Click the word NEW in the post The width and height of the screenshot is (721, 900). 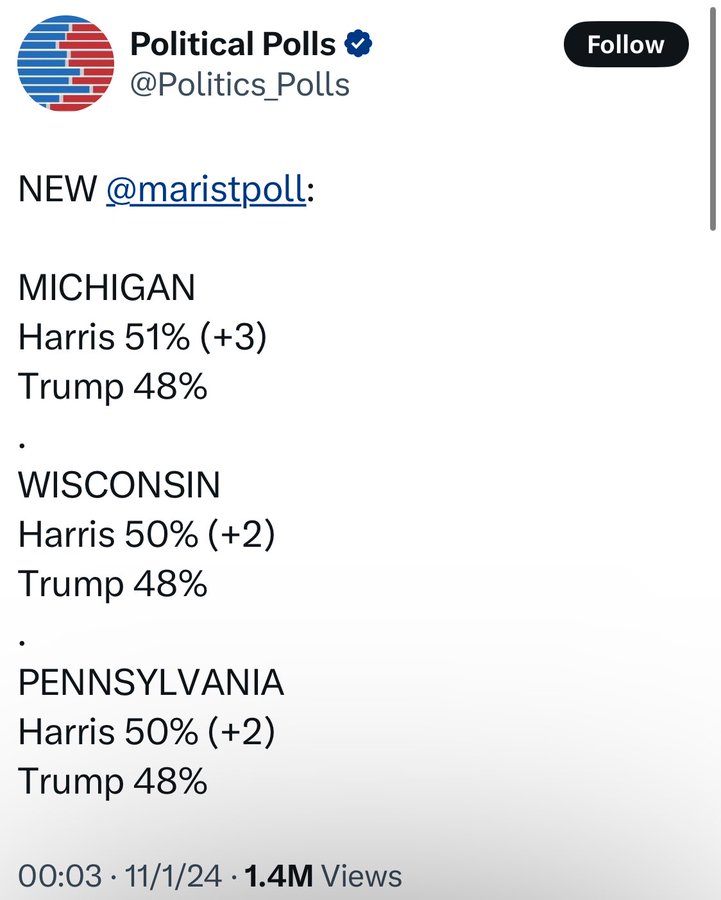pyautogui.click(x=58, y=189)
